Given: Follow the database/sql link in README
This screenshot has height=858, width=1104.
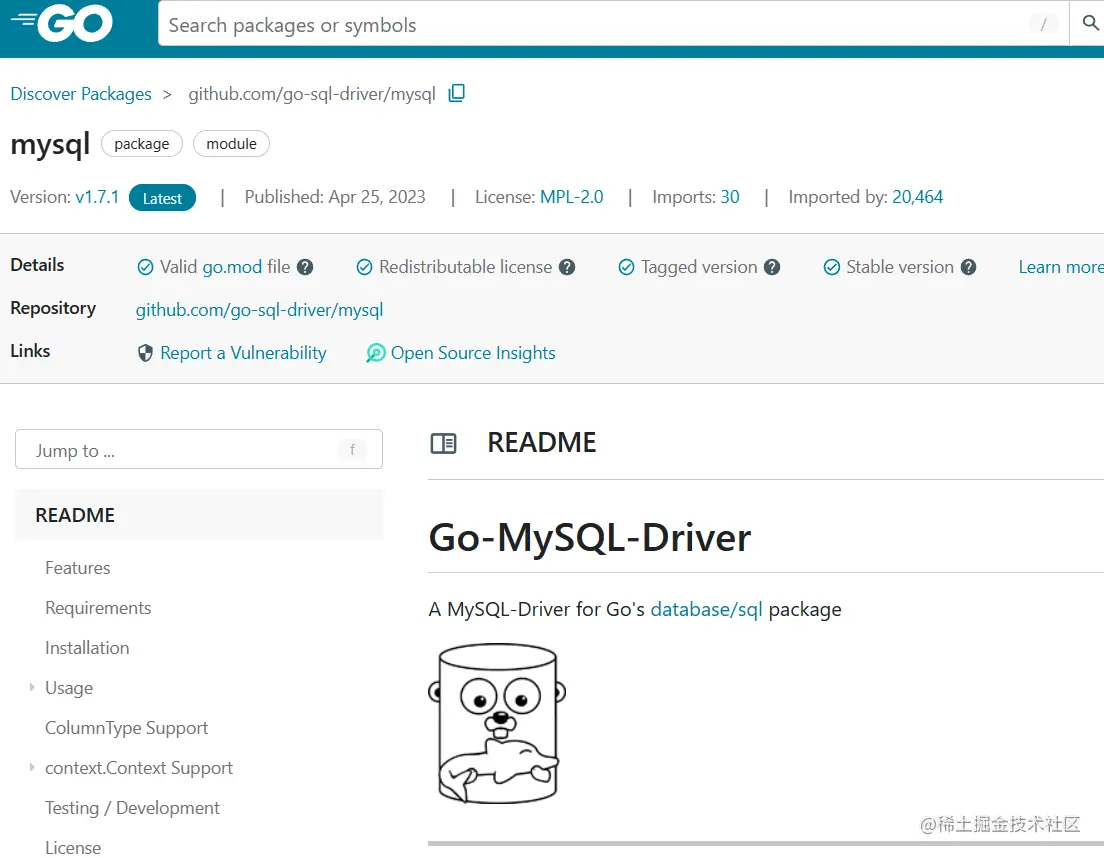Looking at the screenshot, I should [706, 610].
